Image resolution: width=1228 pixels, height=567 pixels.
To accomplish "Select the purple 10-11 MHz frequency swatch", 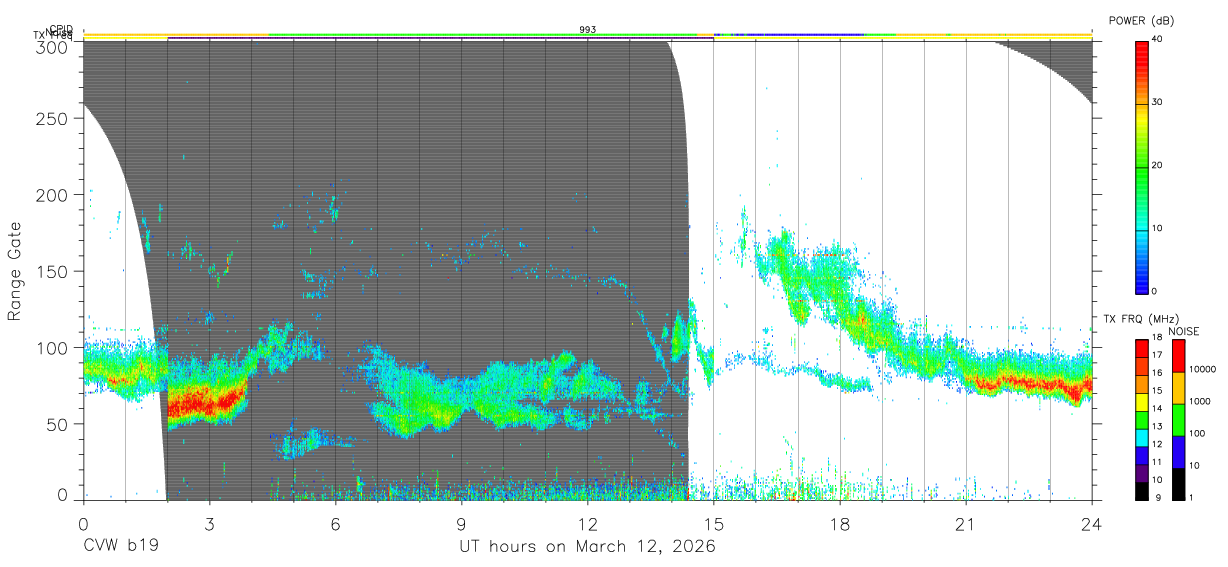I will pyautogui.click(x=1141, y=473).
